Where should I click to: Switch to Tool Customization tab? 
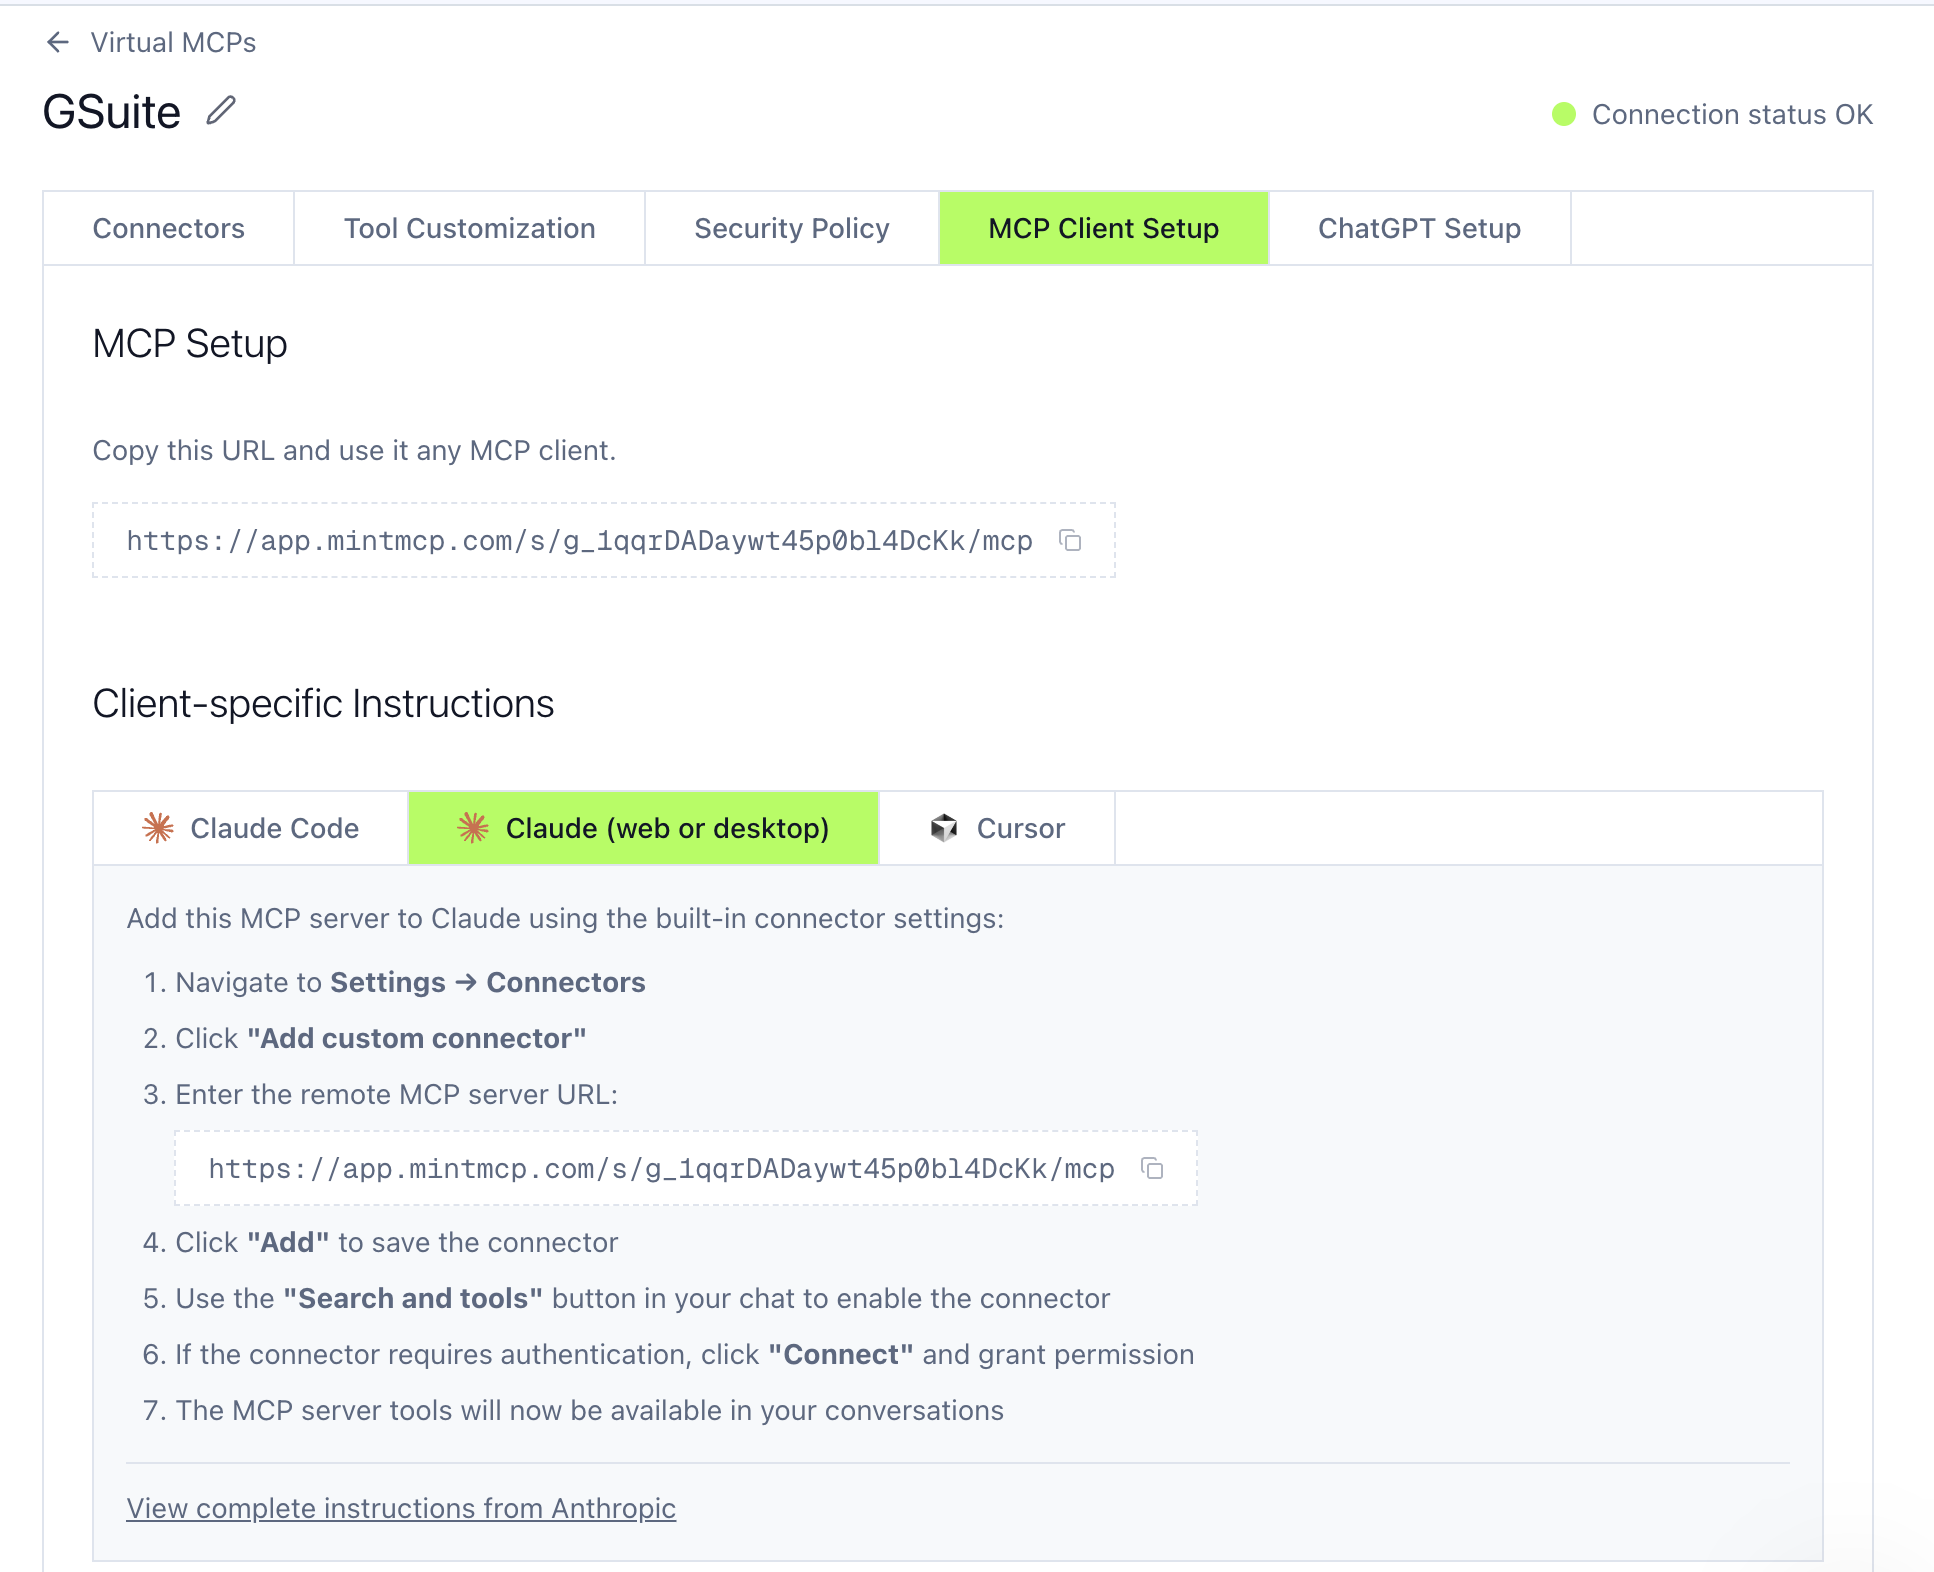tap(470, 228)
